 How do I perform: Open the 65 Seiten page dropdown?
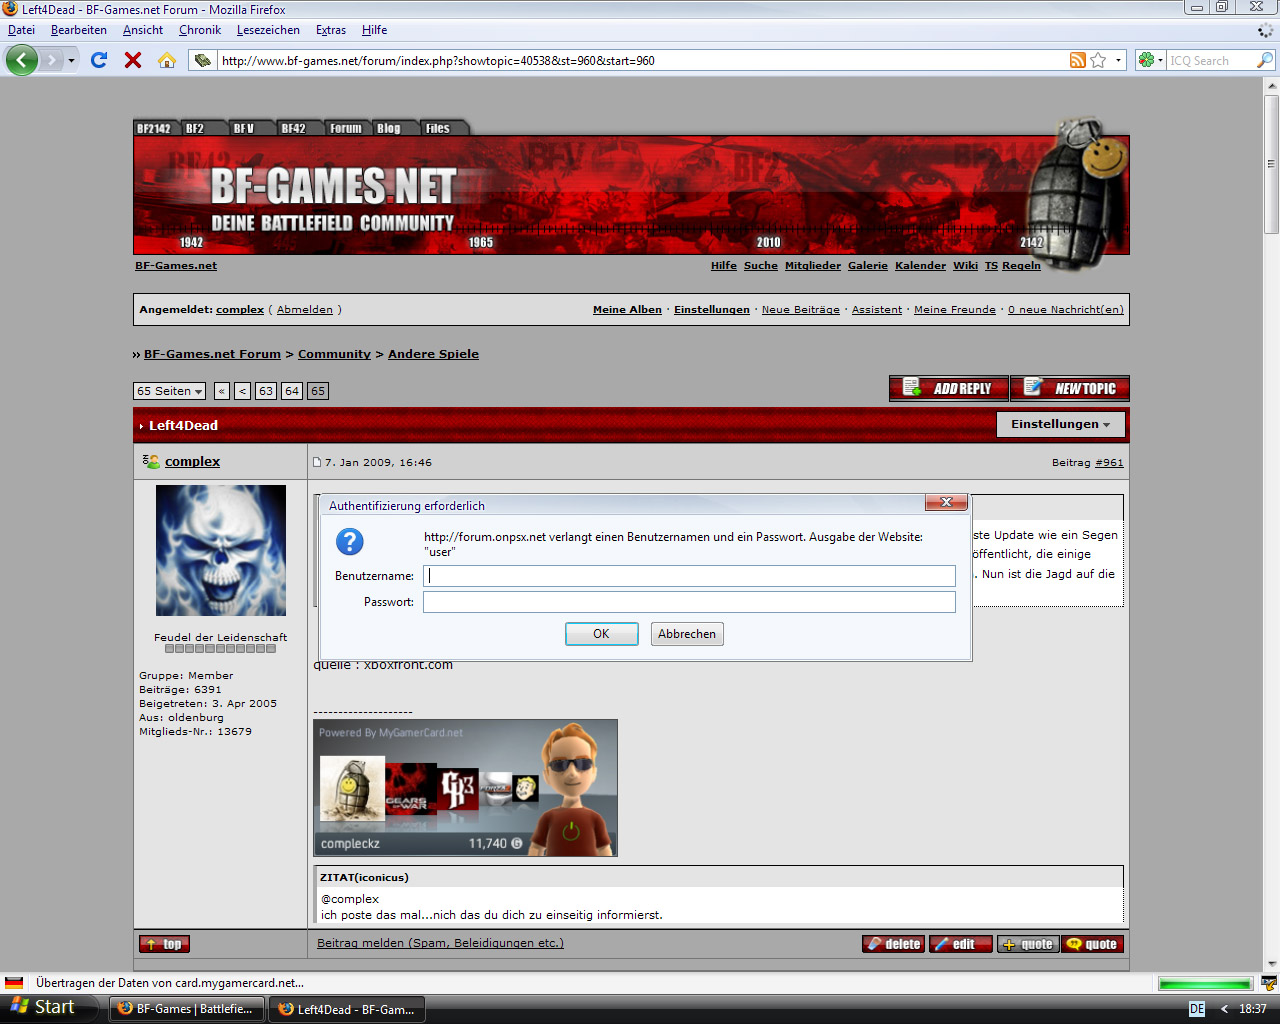(169, 391)
